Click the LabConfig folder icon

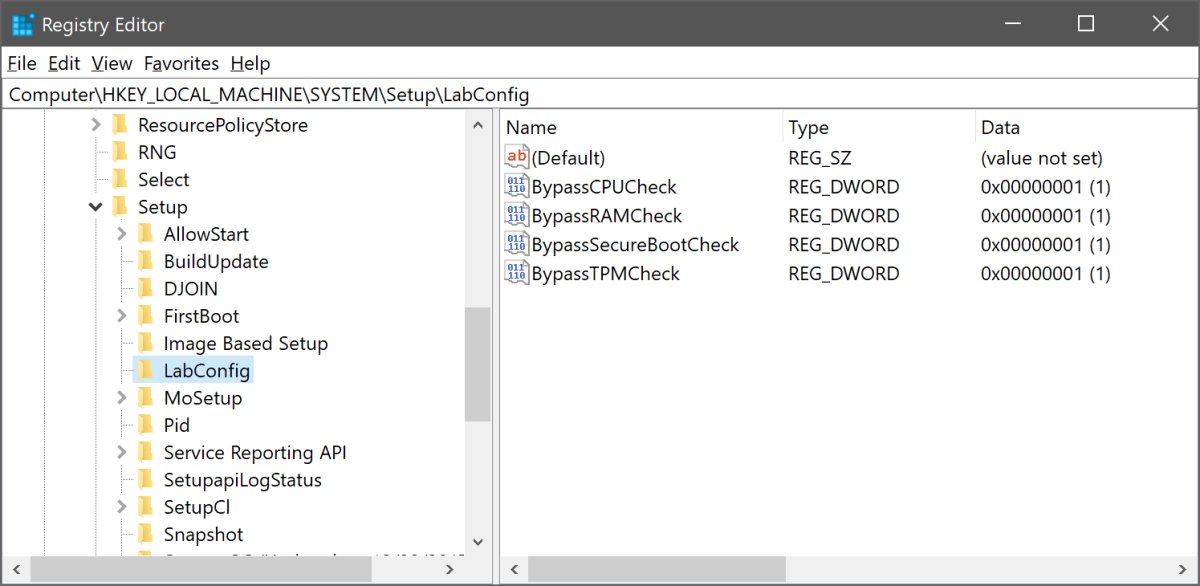[x=145, y=371]
